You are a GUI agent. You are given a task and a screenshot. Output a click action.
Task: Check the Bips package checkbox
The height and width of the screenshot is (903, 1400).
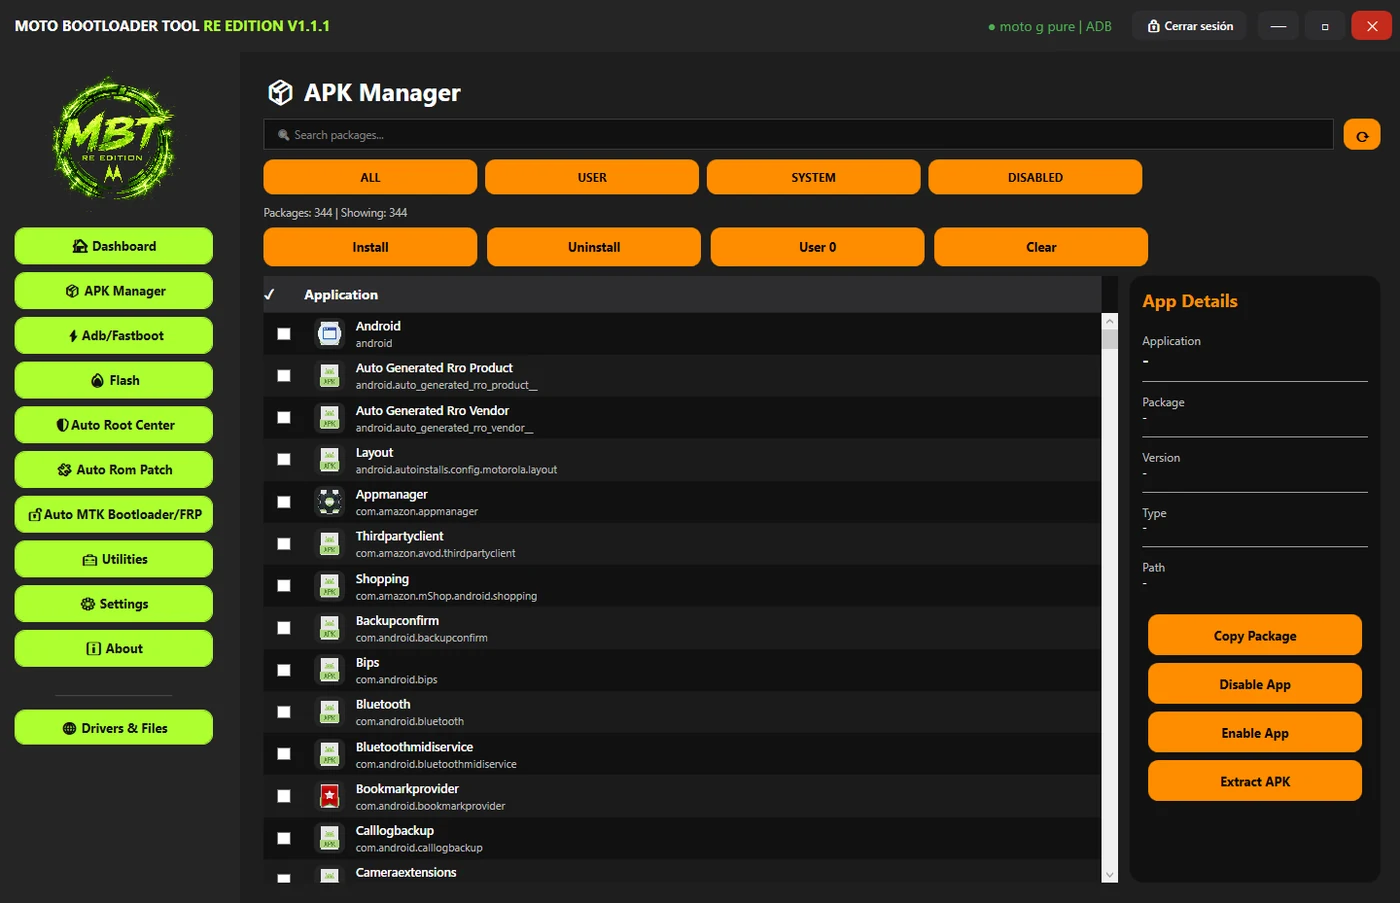point(284,670)
